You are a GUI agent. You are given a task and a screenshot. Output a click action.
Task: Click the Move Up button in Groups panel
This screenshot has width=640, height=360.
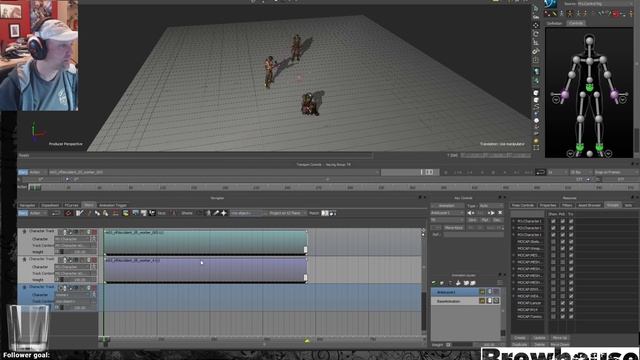pos(559,338)
